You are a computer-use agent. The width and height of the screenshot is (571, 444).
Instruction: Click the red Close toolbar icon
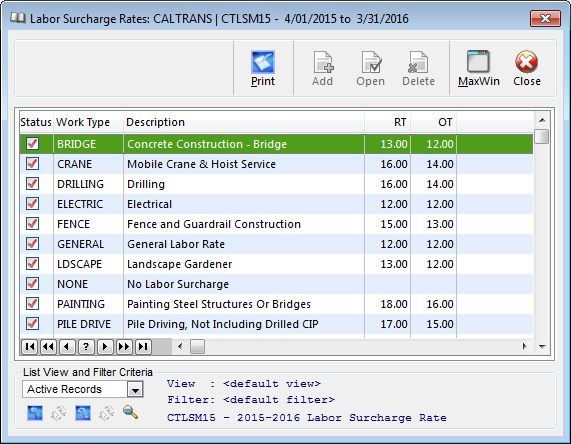(526, 62)
